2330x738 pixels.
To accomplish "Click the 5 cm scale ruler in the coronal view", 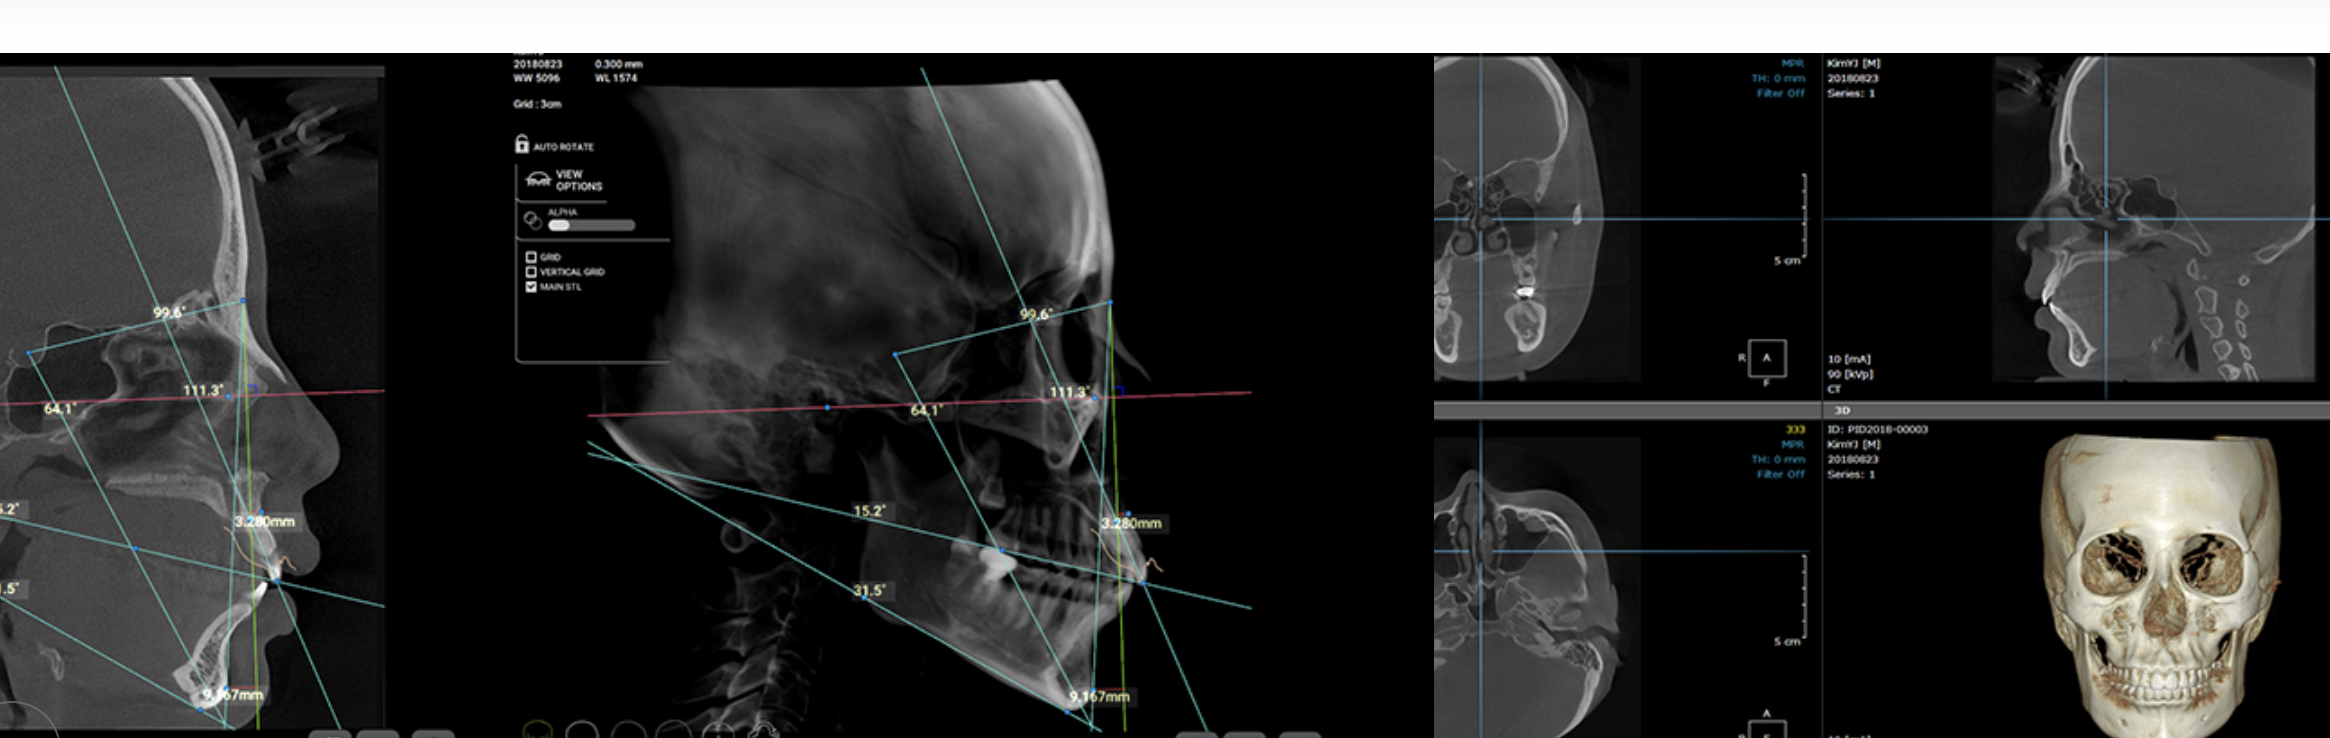I will pos(1804,215).
